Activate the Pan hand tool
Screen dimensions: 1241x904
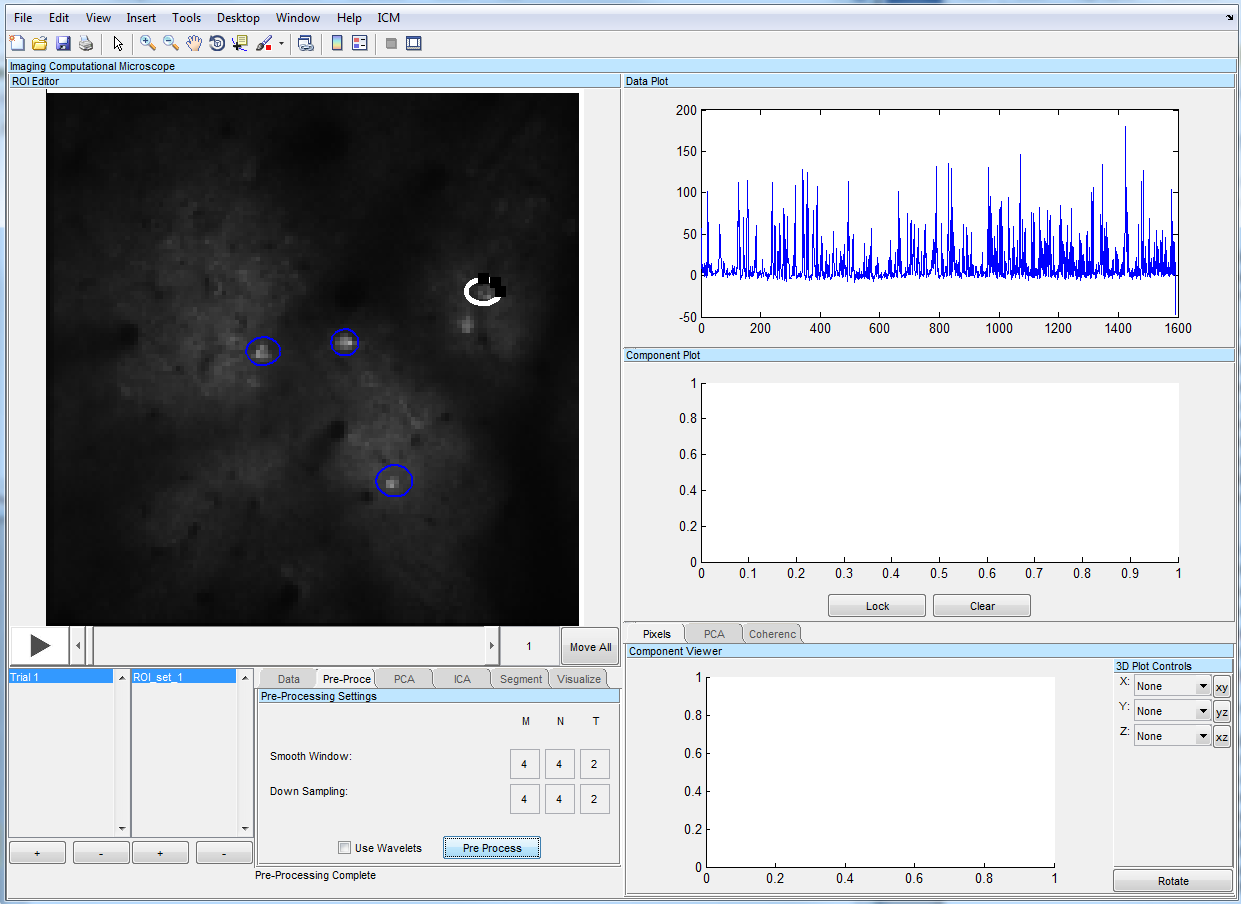[x=194, y=43]
